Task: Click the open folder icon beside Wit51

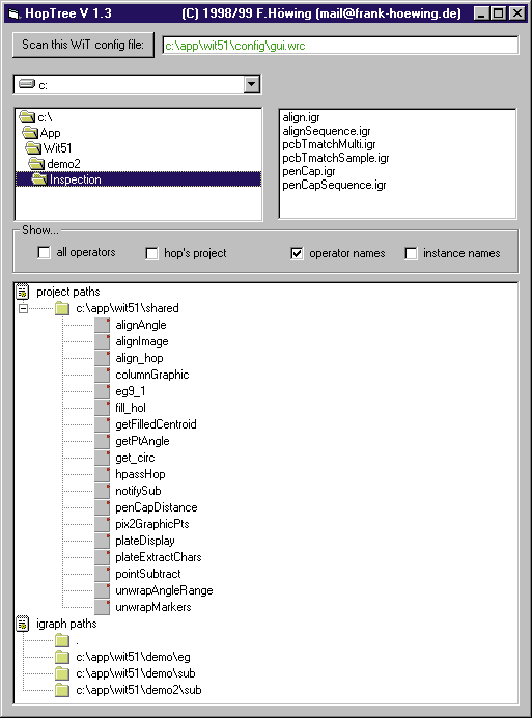Action: click(x=33, y=148)
